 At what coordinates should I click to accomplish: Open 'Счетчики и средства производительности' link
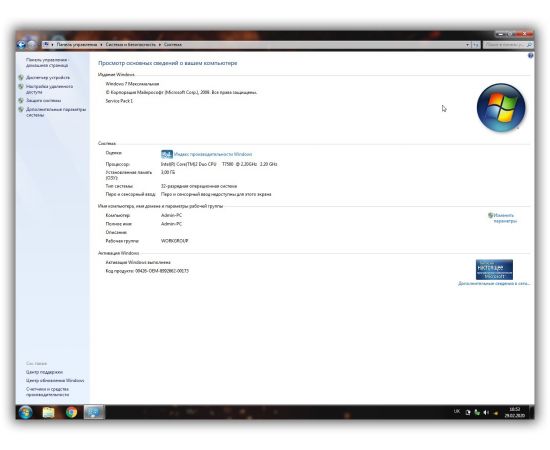[47, 392]
